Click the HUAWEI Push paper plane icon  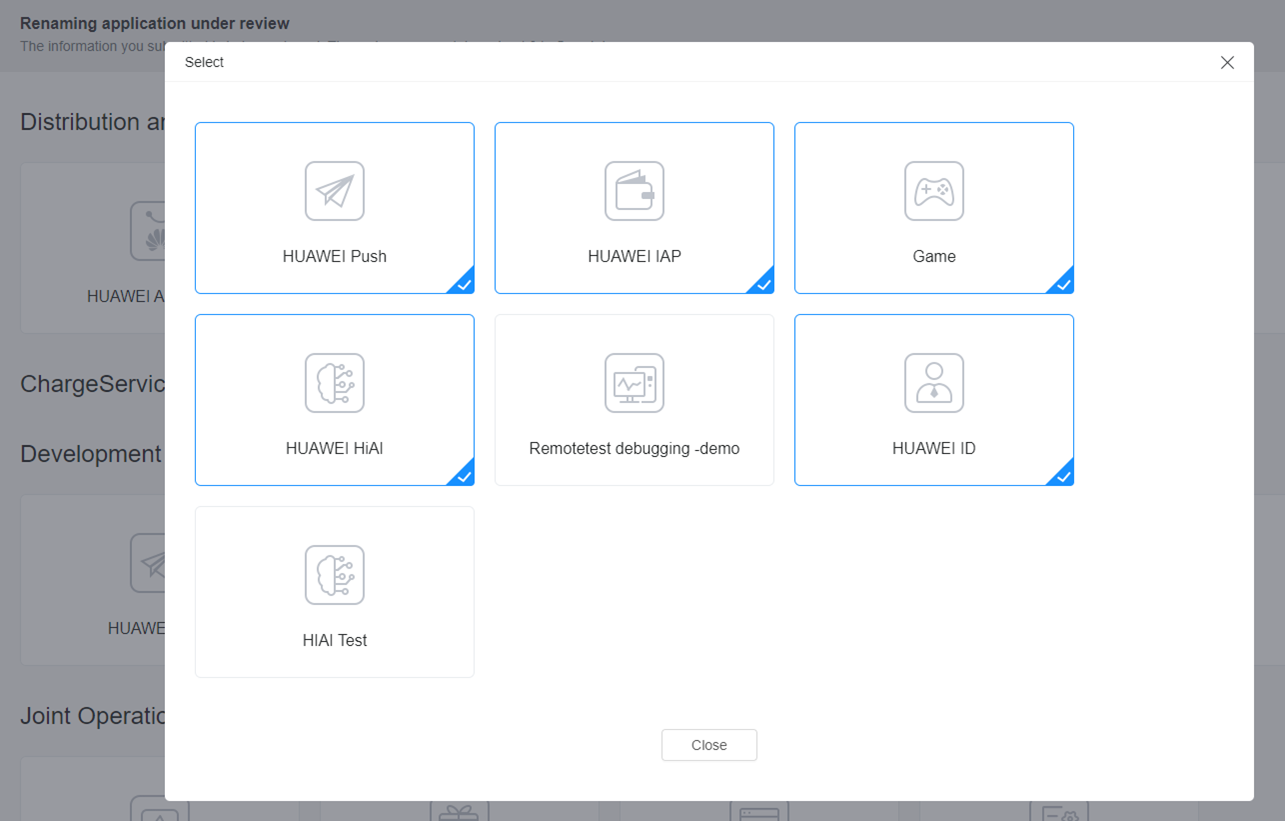(x=334, y=191)
